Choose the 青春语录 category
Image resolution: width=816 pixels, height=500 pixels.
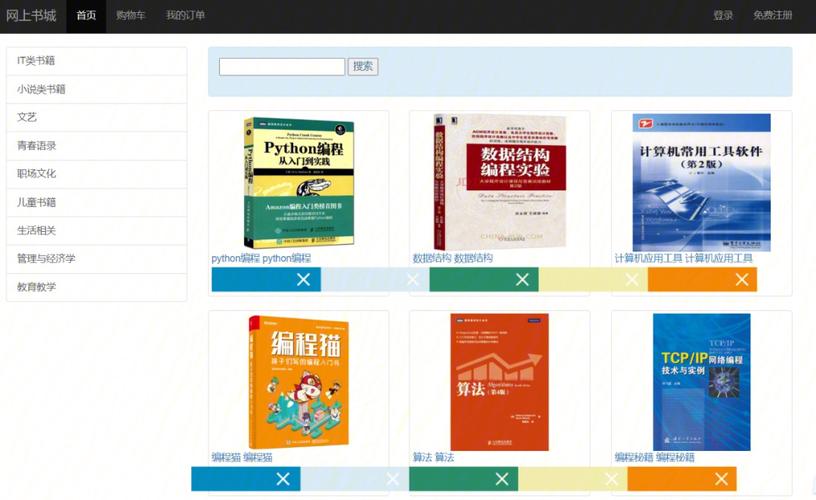click(x=96, y=146)
